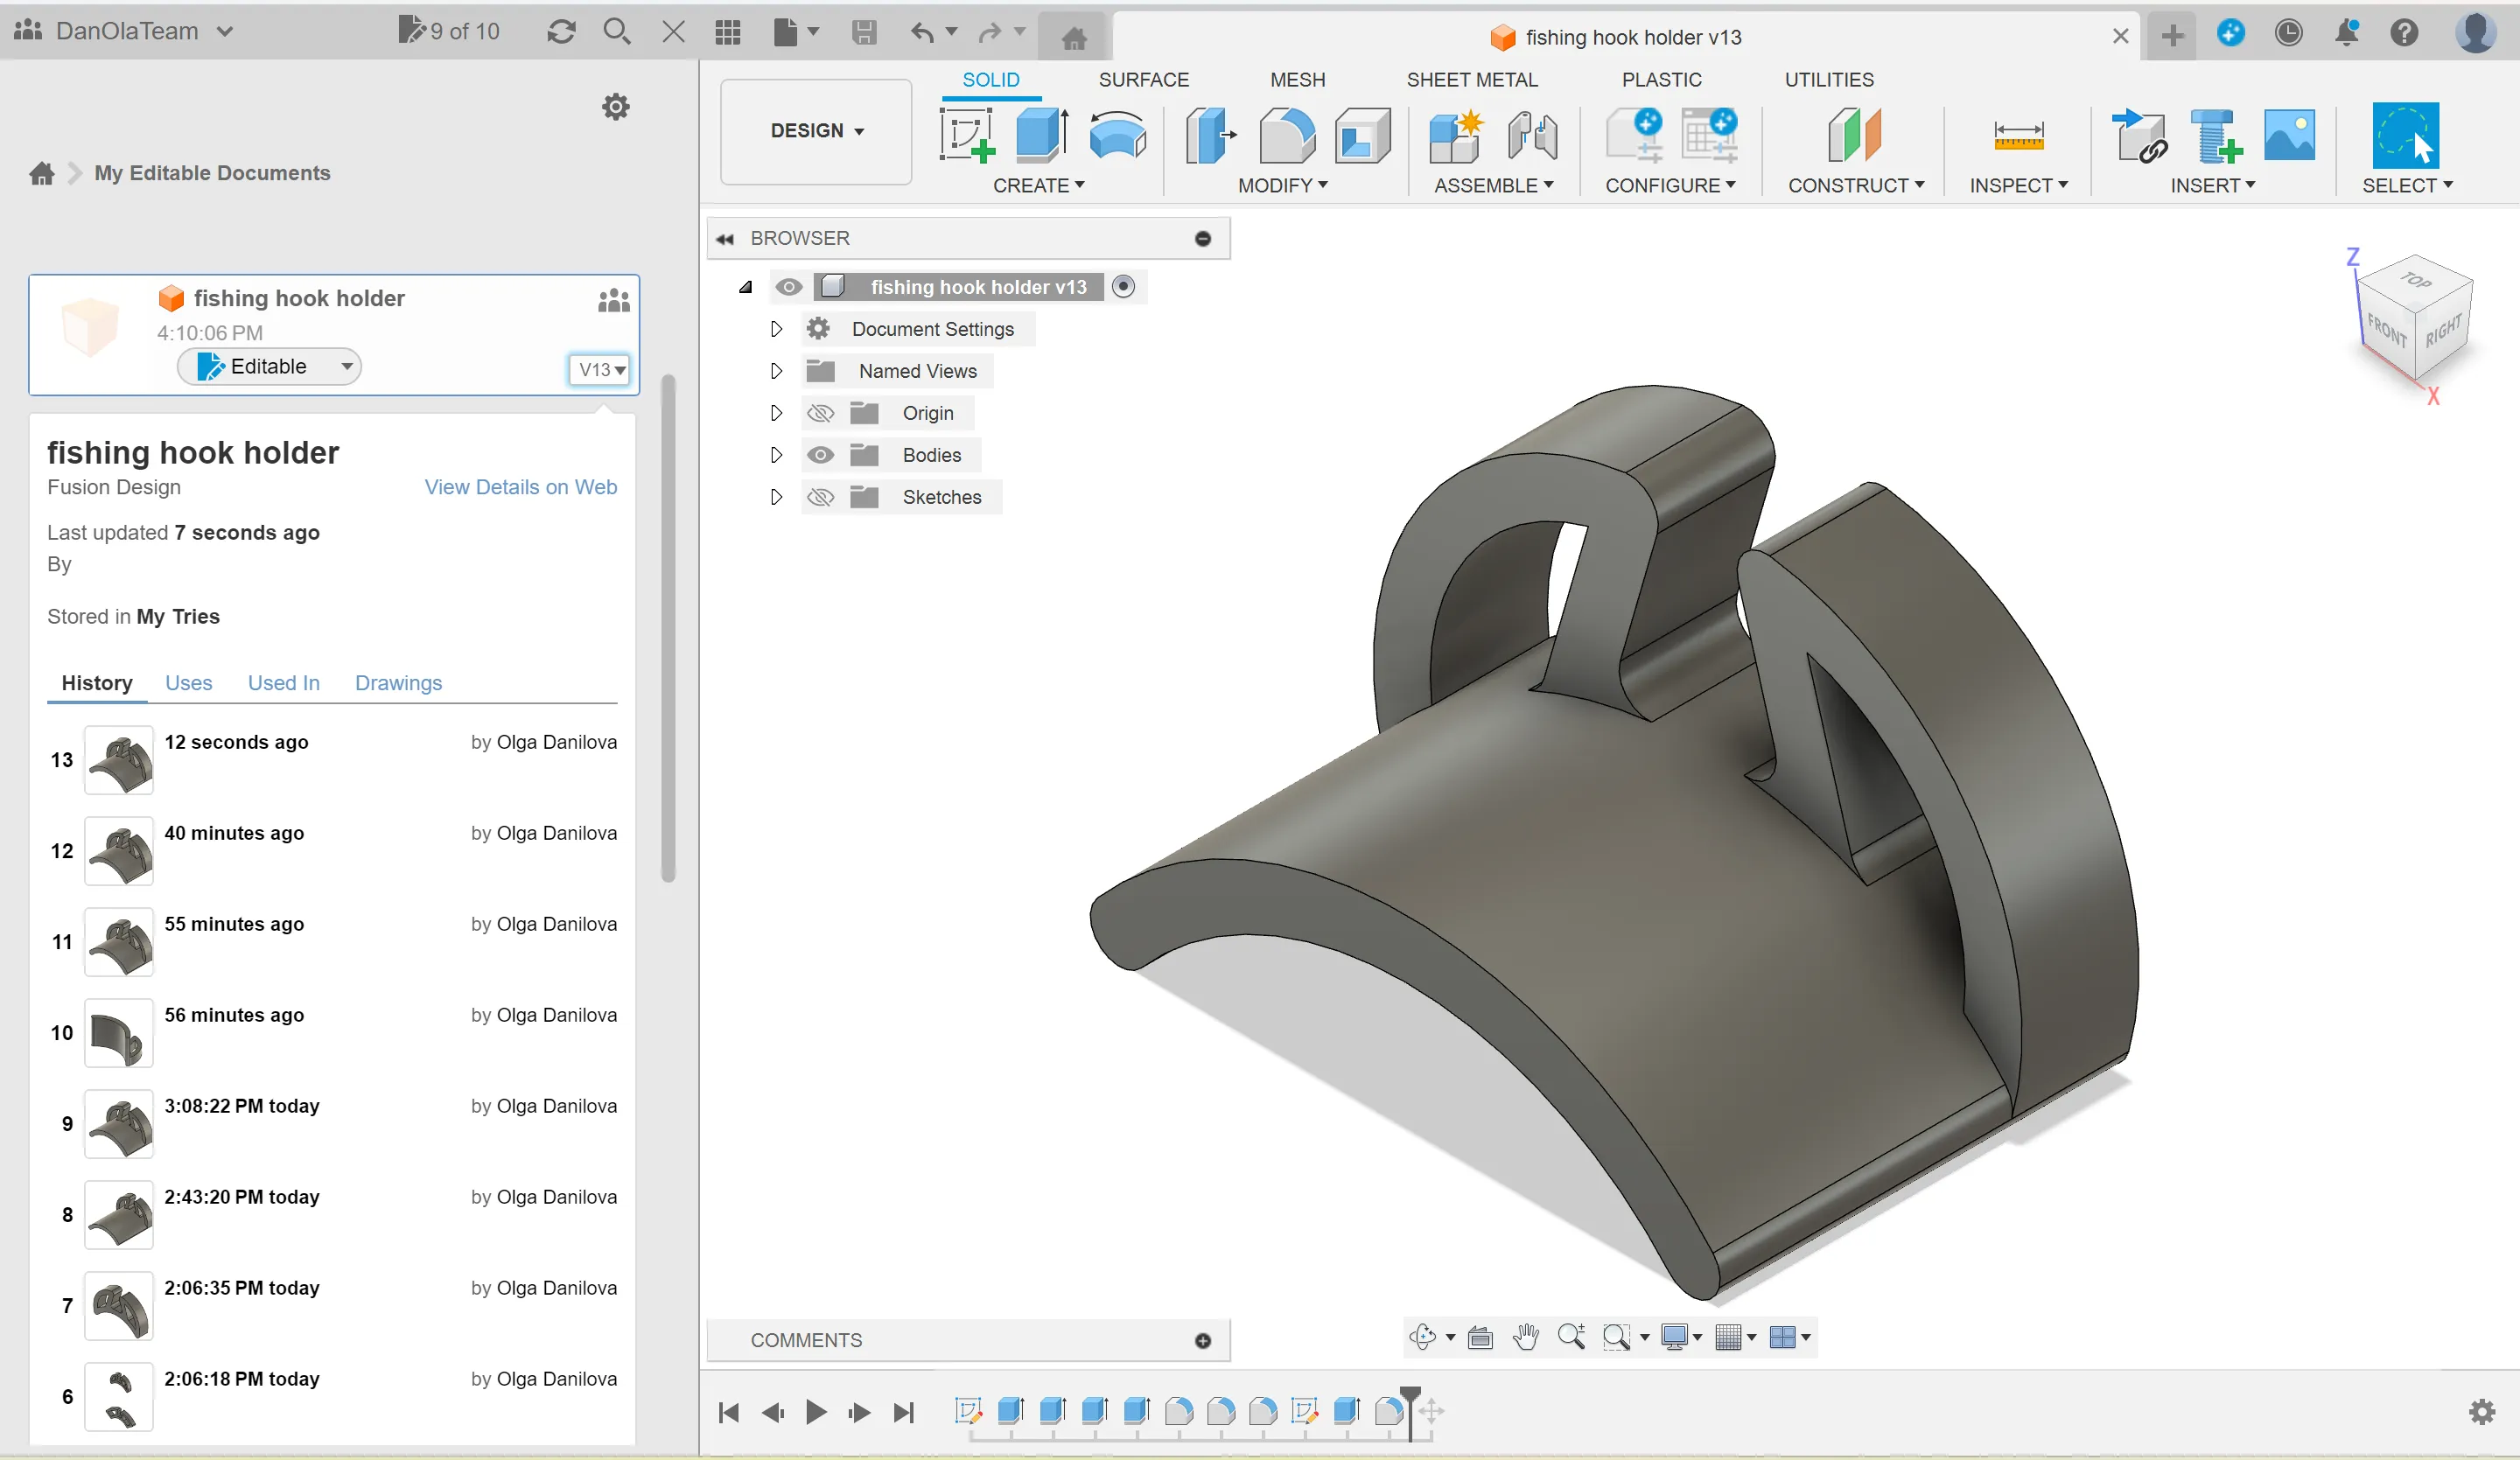The width and height of the screenshot is (2520, 1460).
Task: Show the hidden Sketches folder
Action: click(820, 497)
